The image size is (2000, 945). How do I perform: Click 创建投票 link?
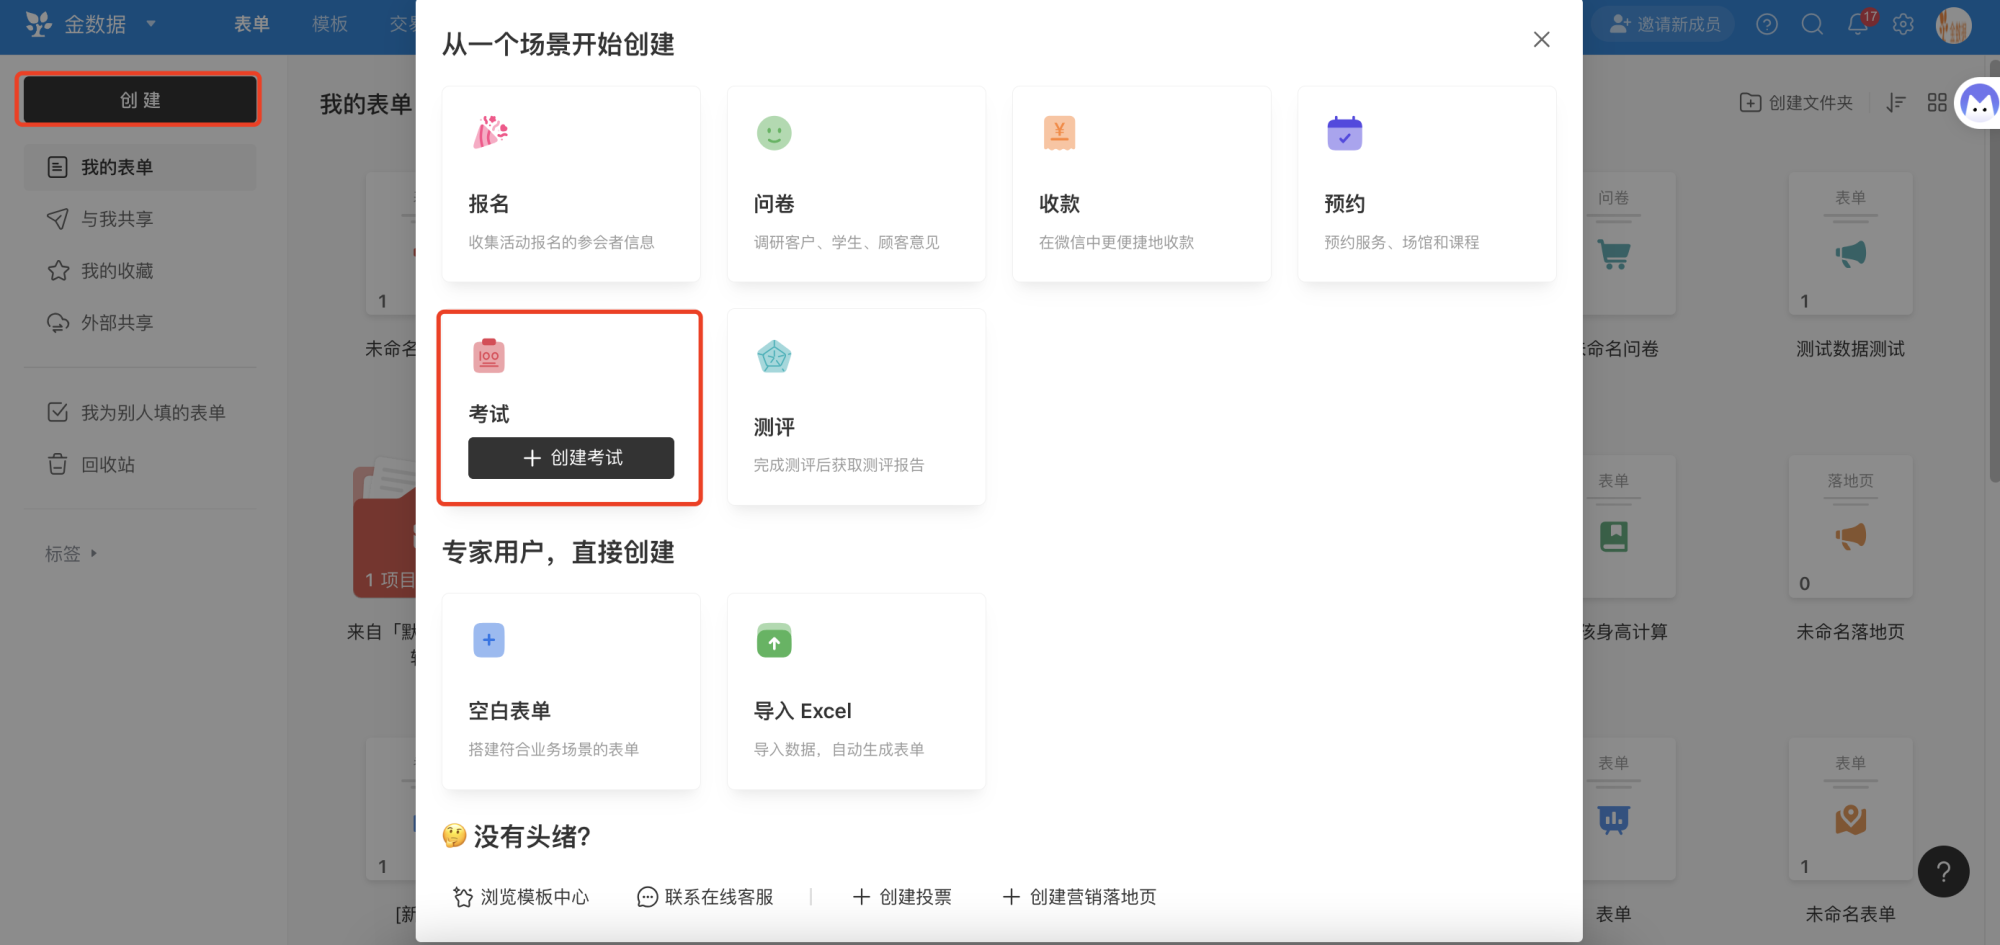click(x=902, y=897)
